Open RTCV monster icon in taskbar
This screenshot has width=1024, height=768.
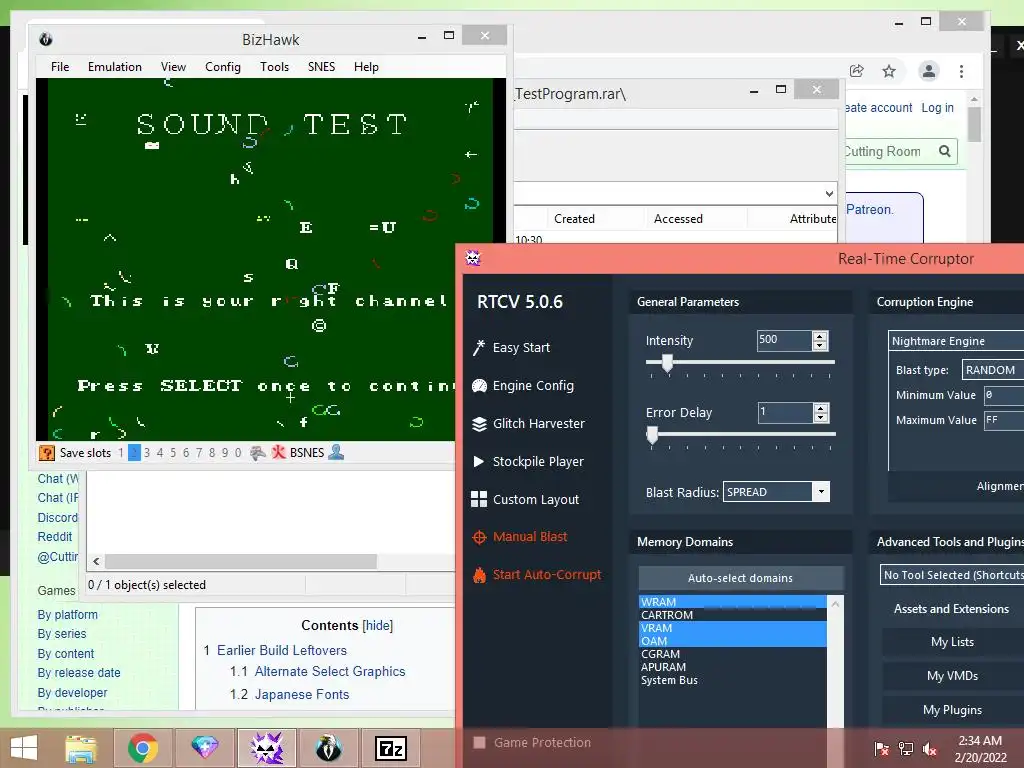tap(266, 748)
